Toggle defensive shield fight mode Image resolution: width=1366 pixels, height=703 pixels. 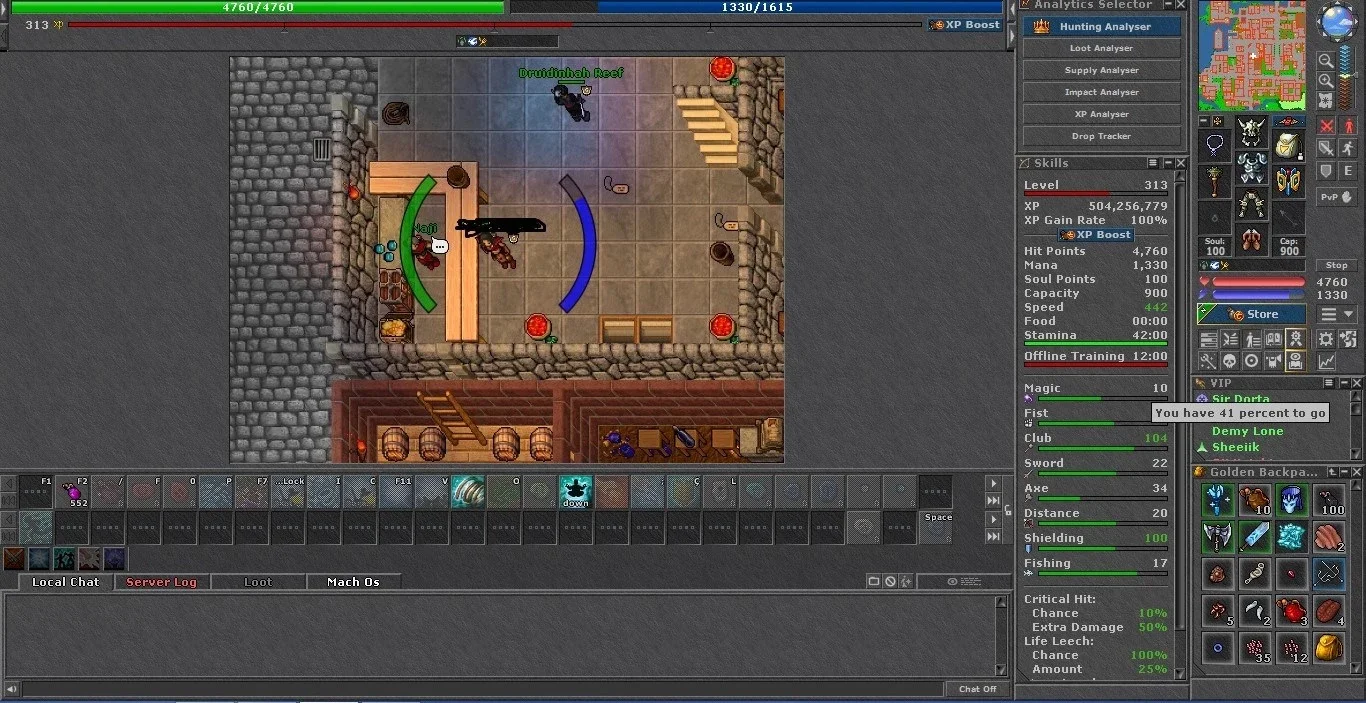[1326, 172]
